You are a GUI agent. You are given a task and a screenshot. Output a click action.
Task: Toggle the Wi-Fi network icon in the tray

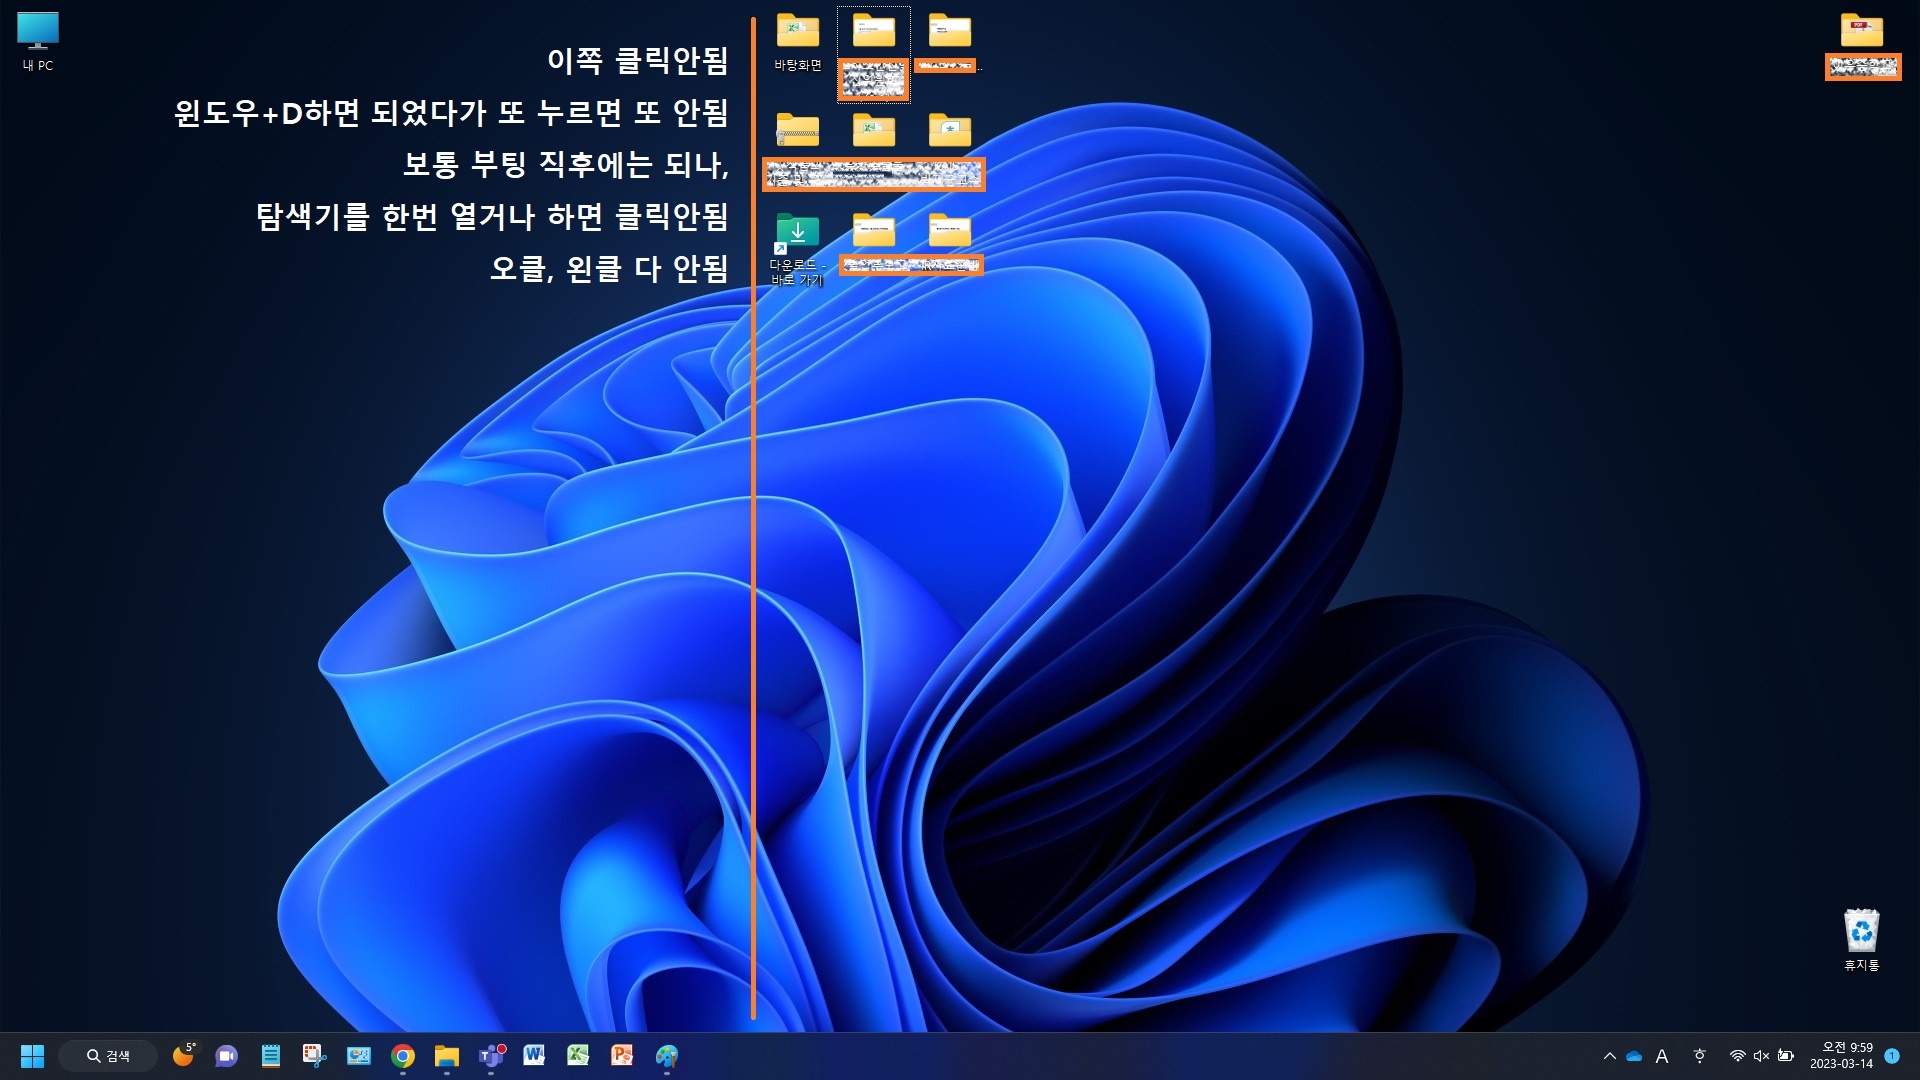point(1737,1056)
